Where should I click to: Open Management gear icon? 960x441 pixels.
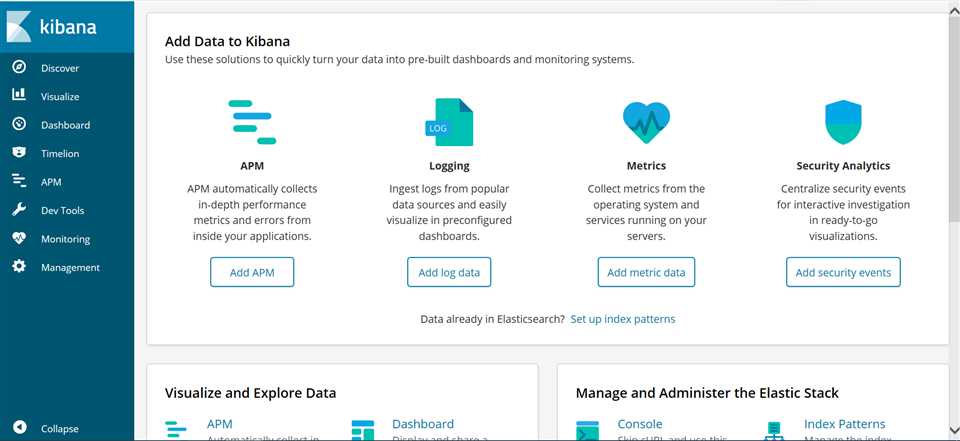(x=19, y=266)
